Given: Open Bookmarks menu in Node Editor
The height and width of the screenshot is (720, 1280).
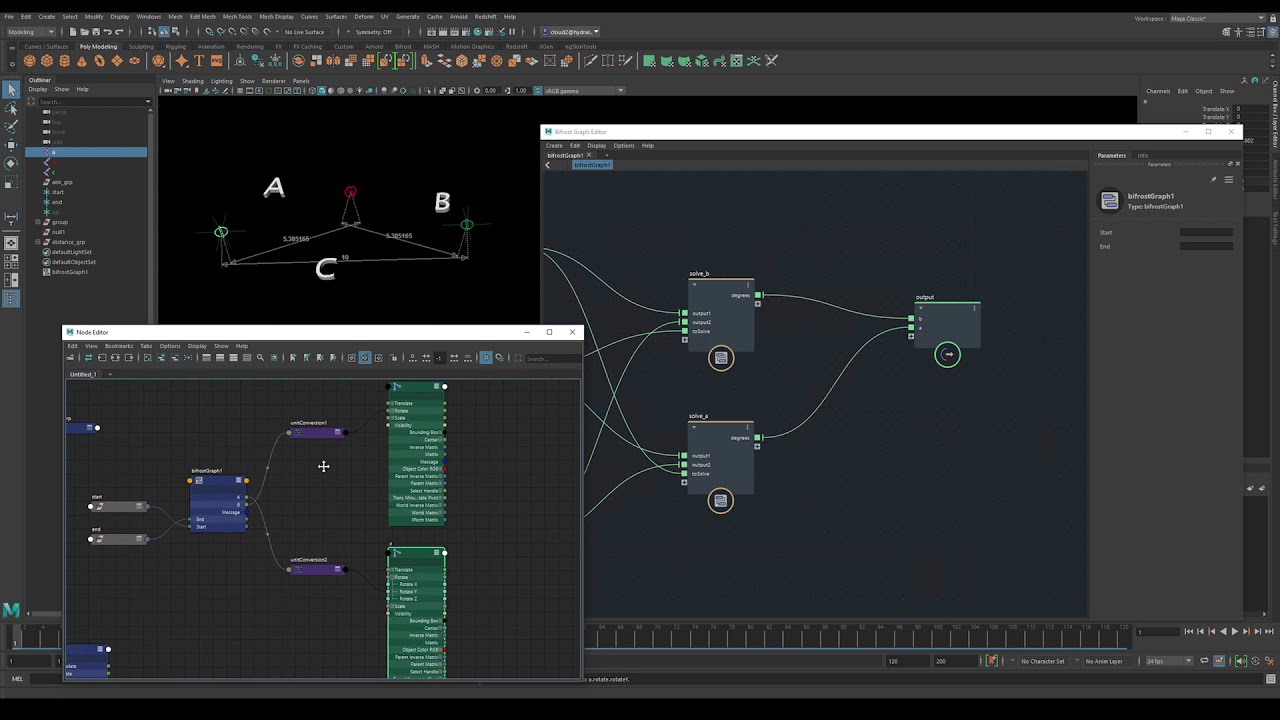Looking at the screenshot, I should (118, 346).
